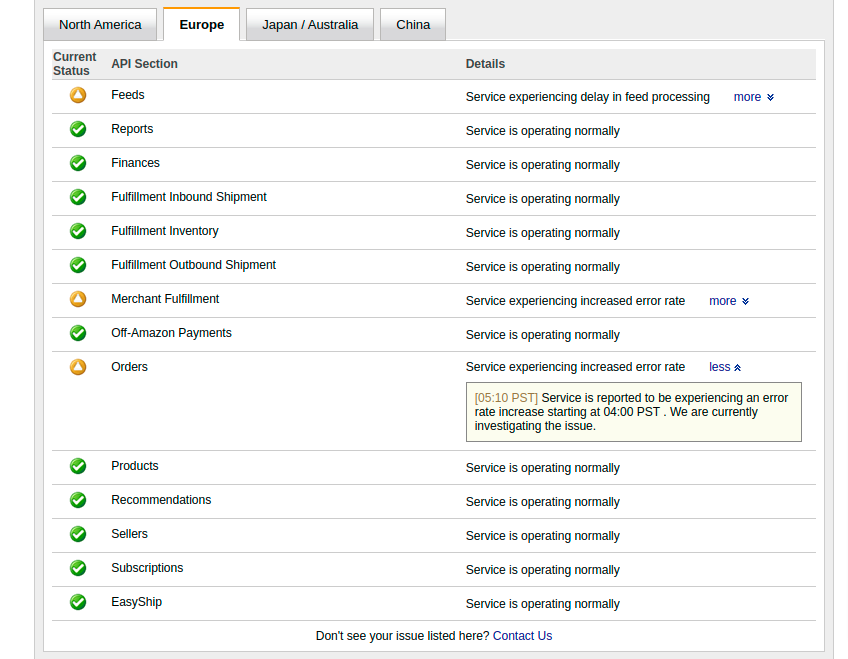Expand more details for Feeds

point(753,97)
